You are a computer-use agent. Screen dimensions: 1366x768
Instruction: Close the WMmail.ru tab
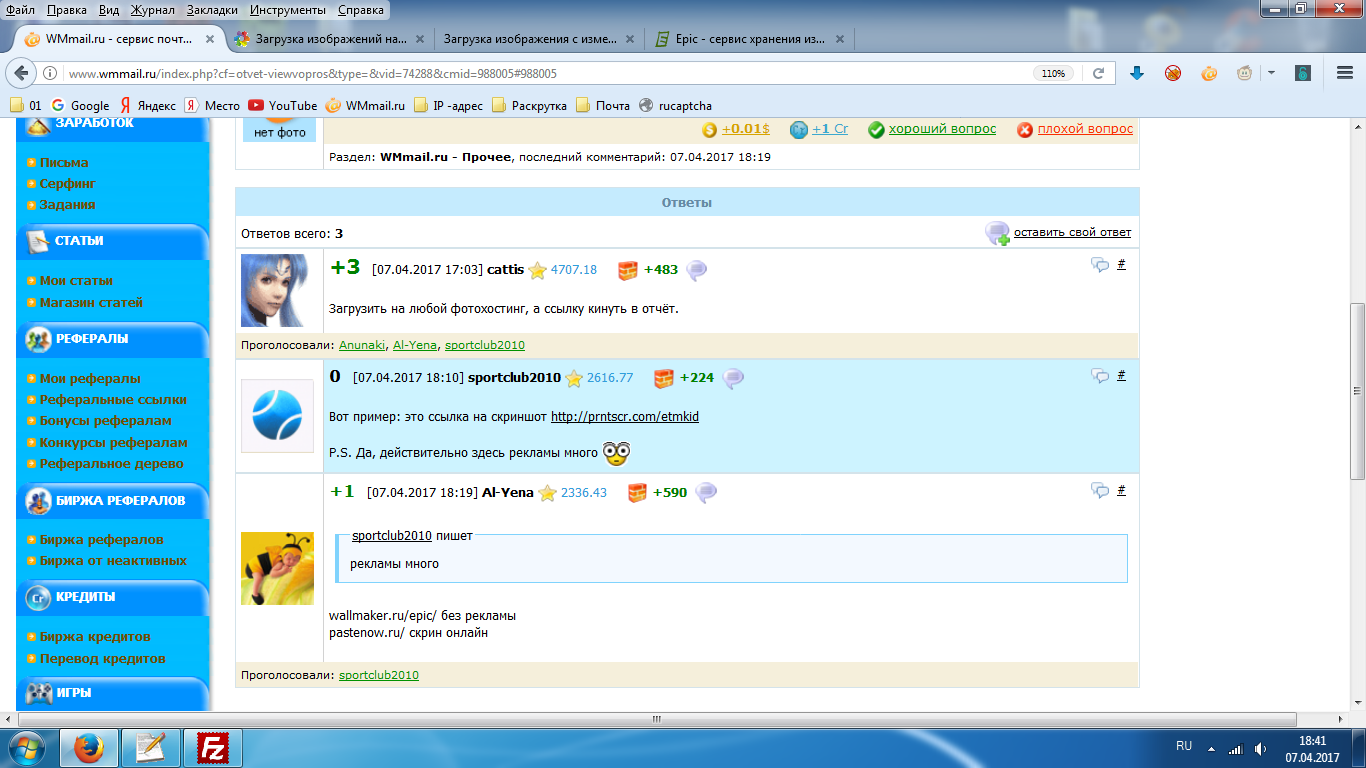[210, 40]
